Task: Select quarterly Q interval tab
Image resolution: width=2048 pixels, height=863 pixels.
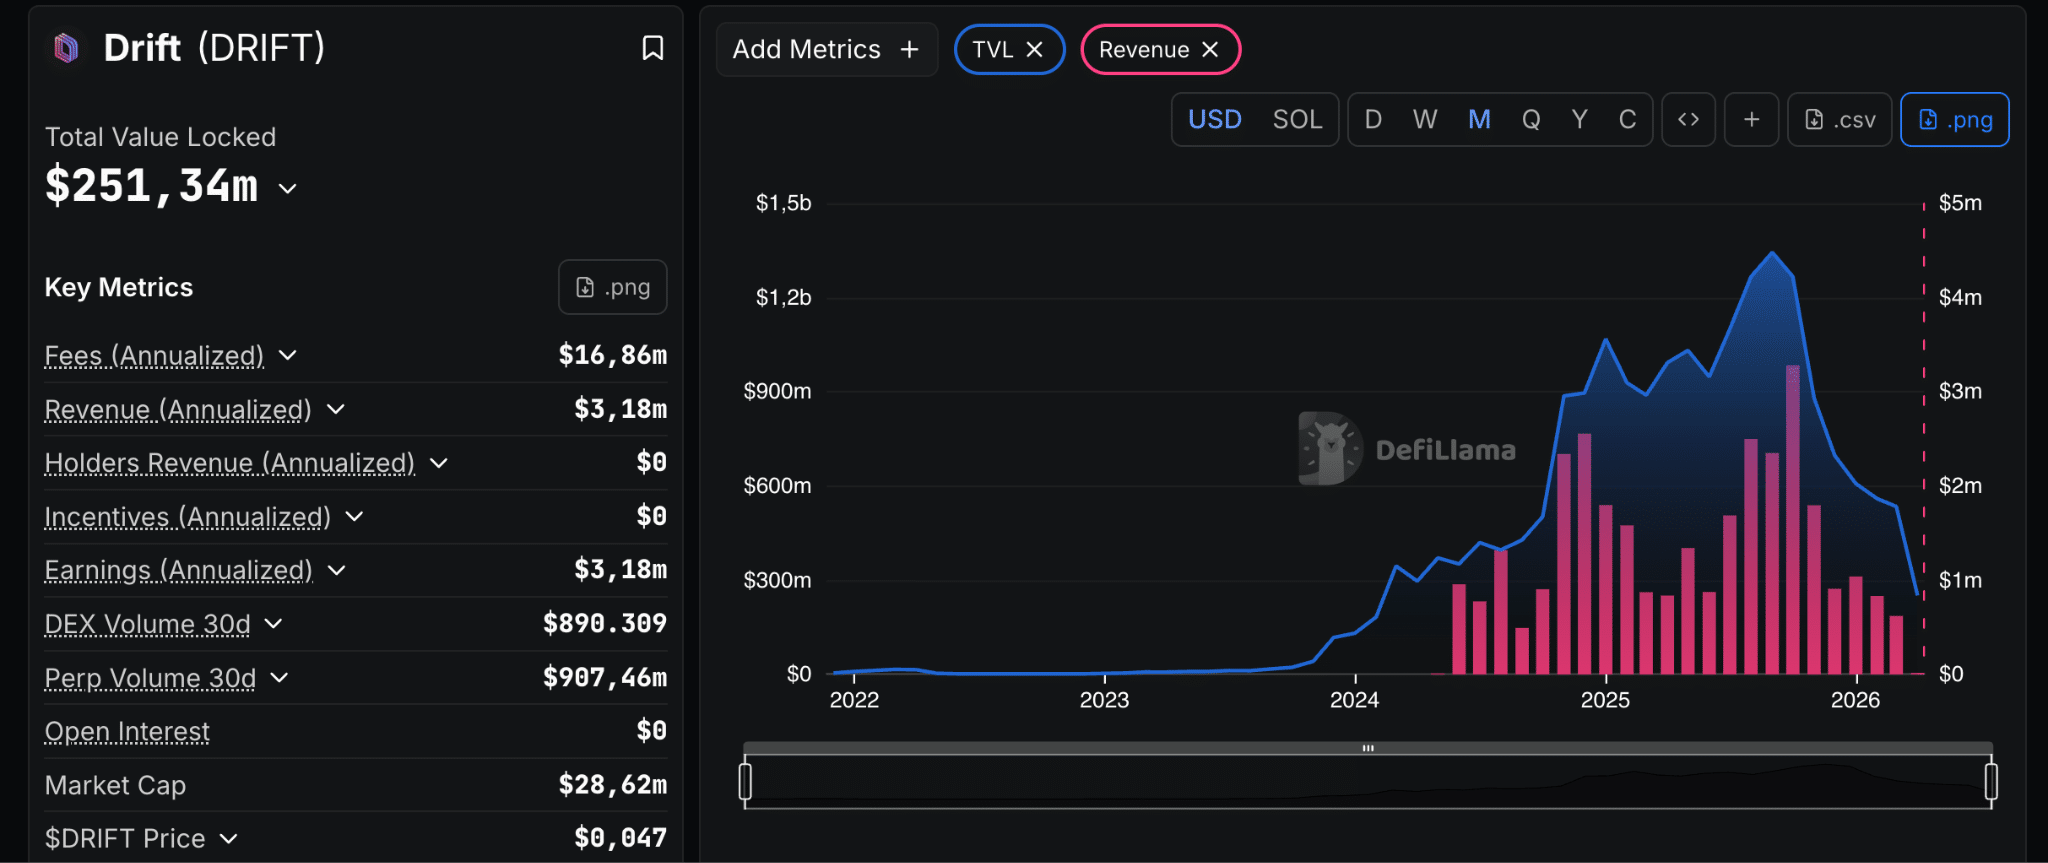Action: pos(1530,120)
